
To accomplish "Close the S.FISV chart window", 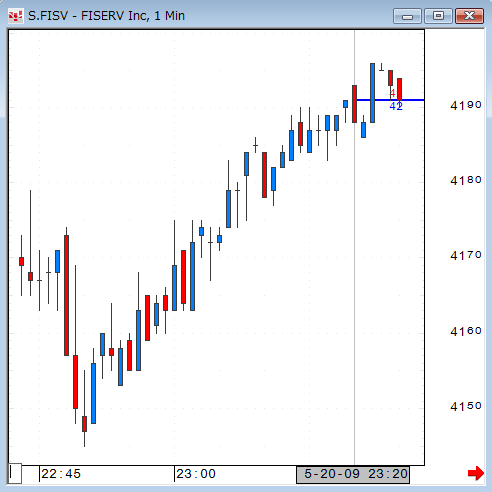I will 469,16.
